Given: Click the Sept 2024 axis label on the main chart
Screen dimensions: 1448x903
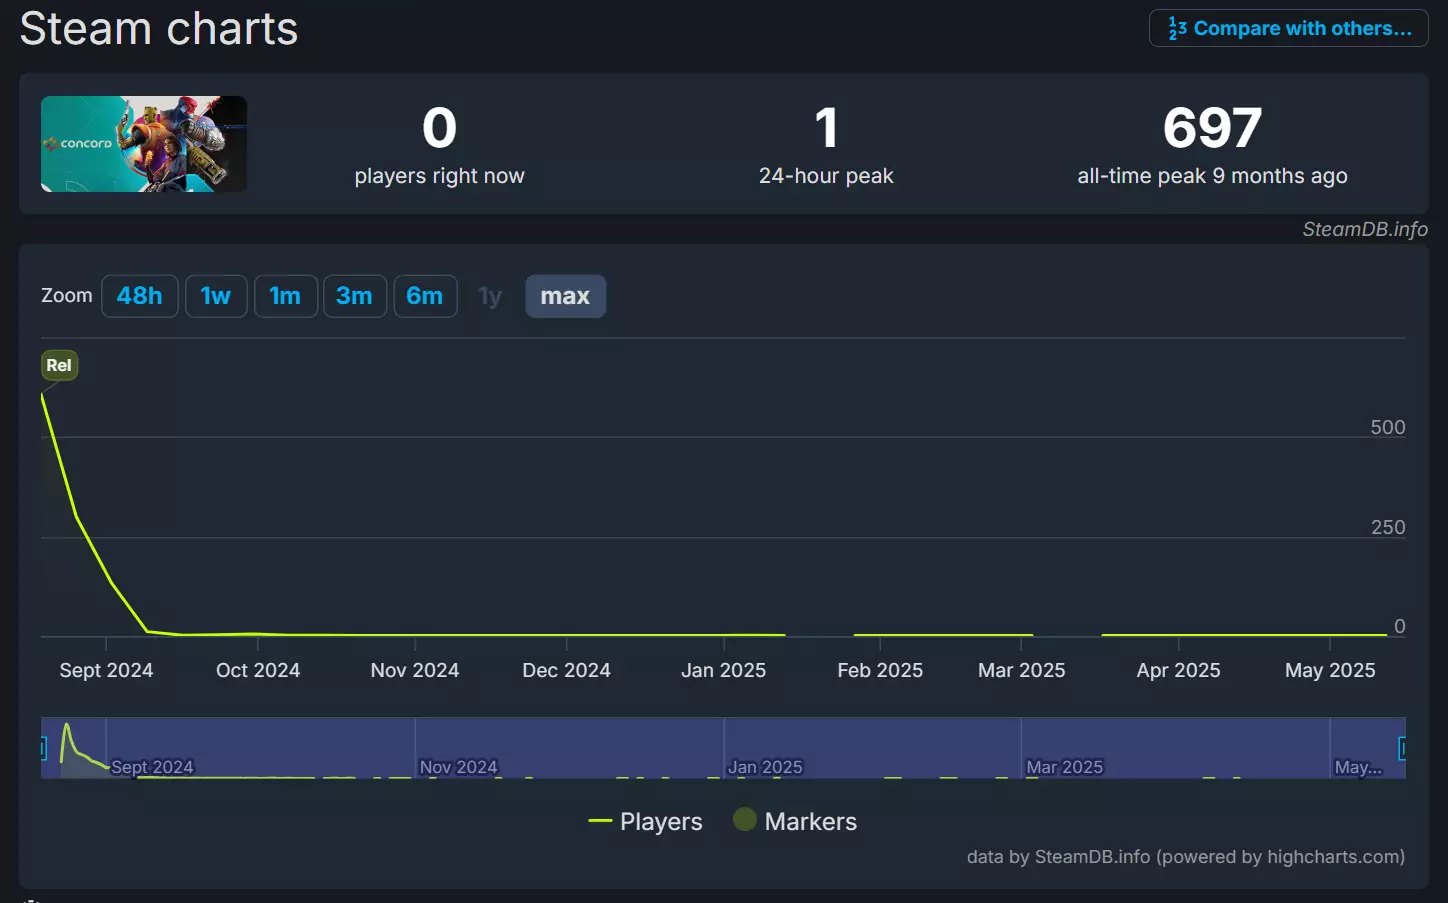Looking at the screenshot, I should [x=106, y=670].
